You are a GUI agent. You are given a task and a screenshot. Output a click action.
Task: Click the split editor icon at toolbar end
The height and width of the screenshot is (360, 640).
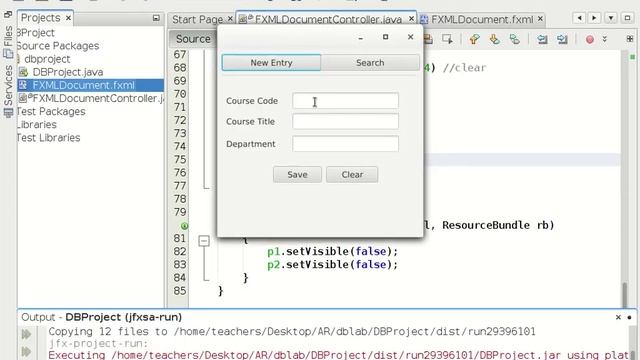tap(630, 39)
